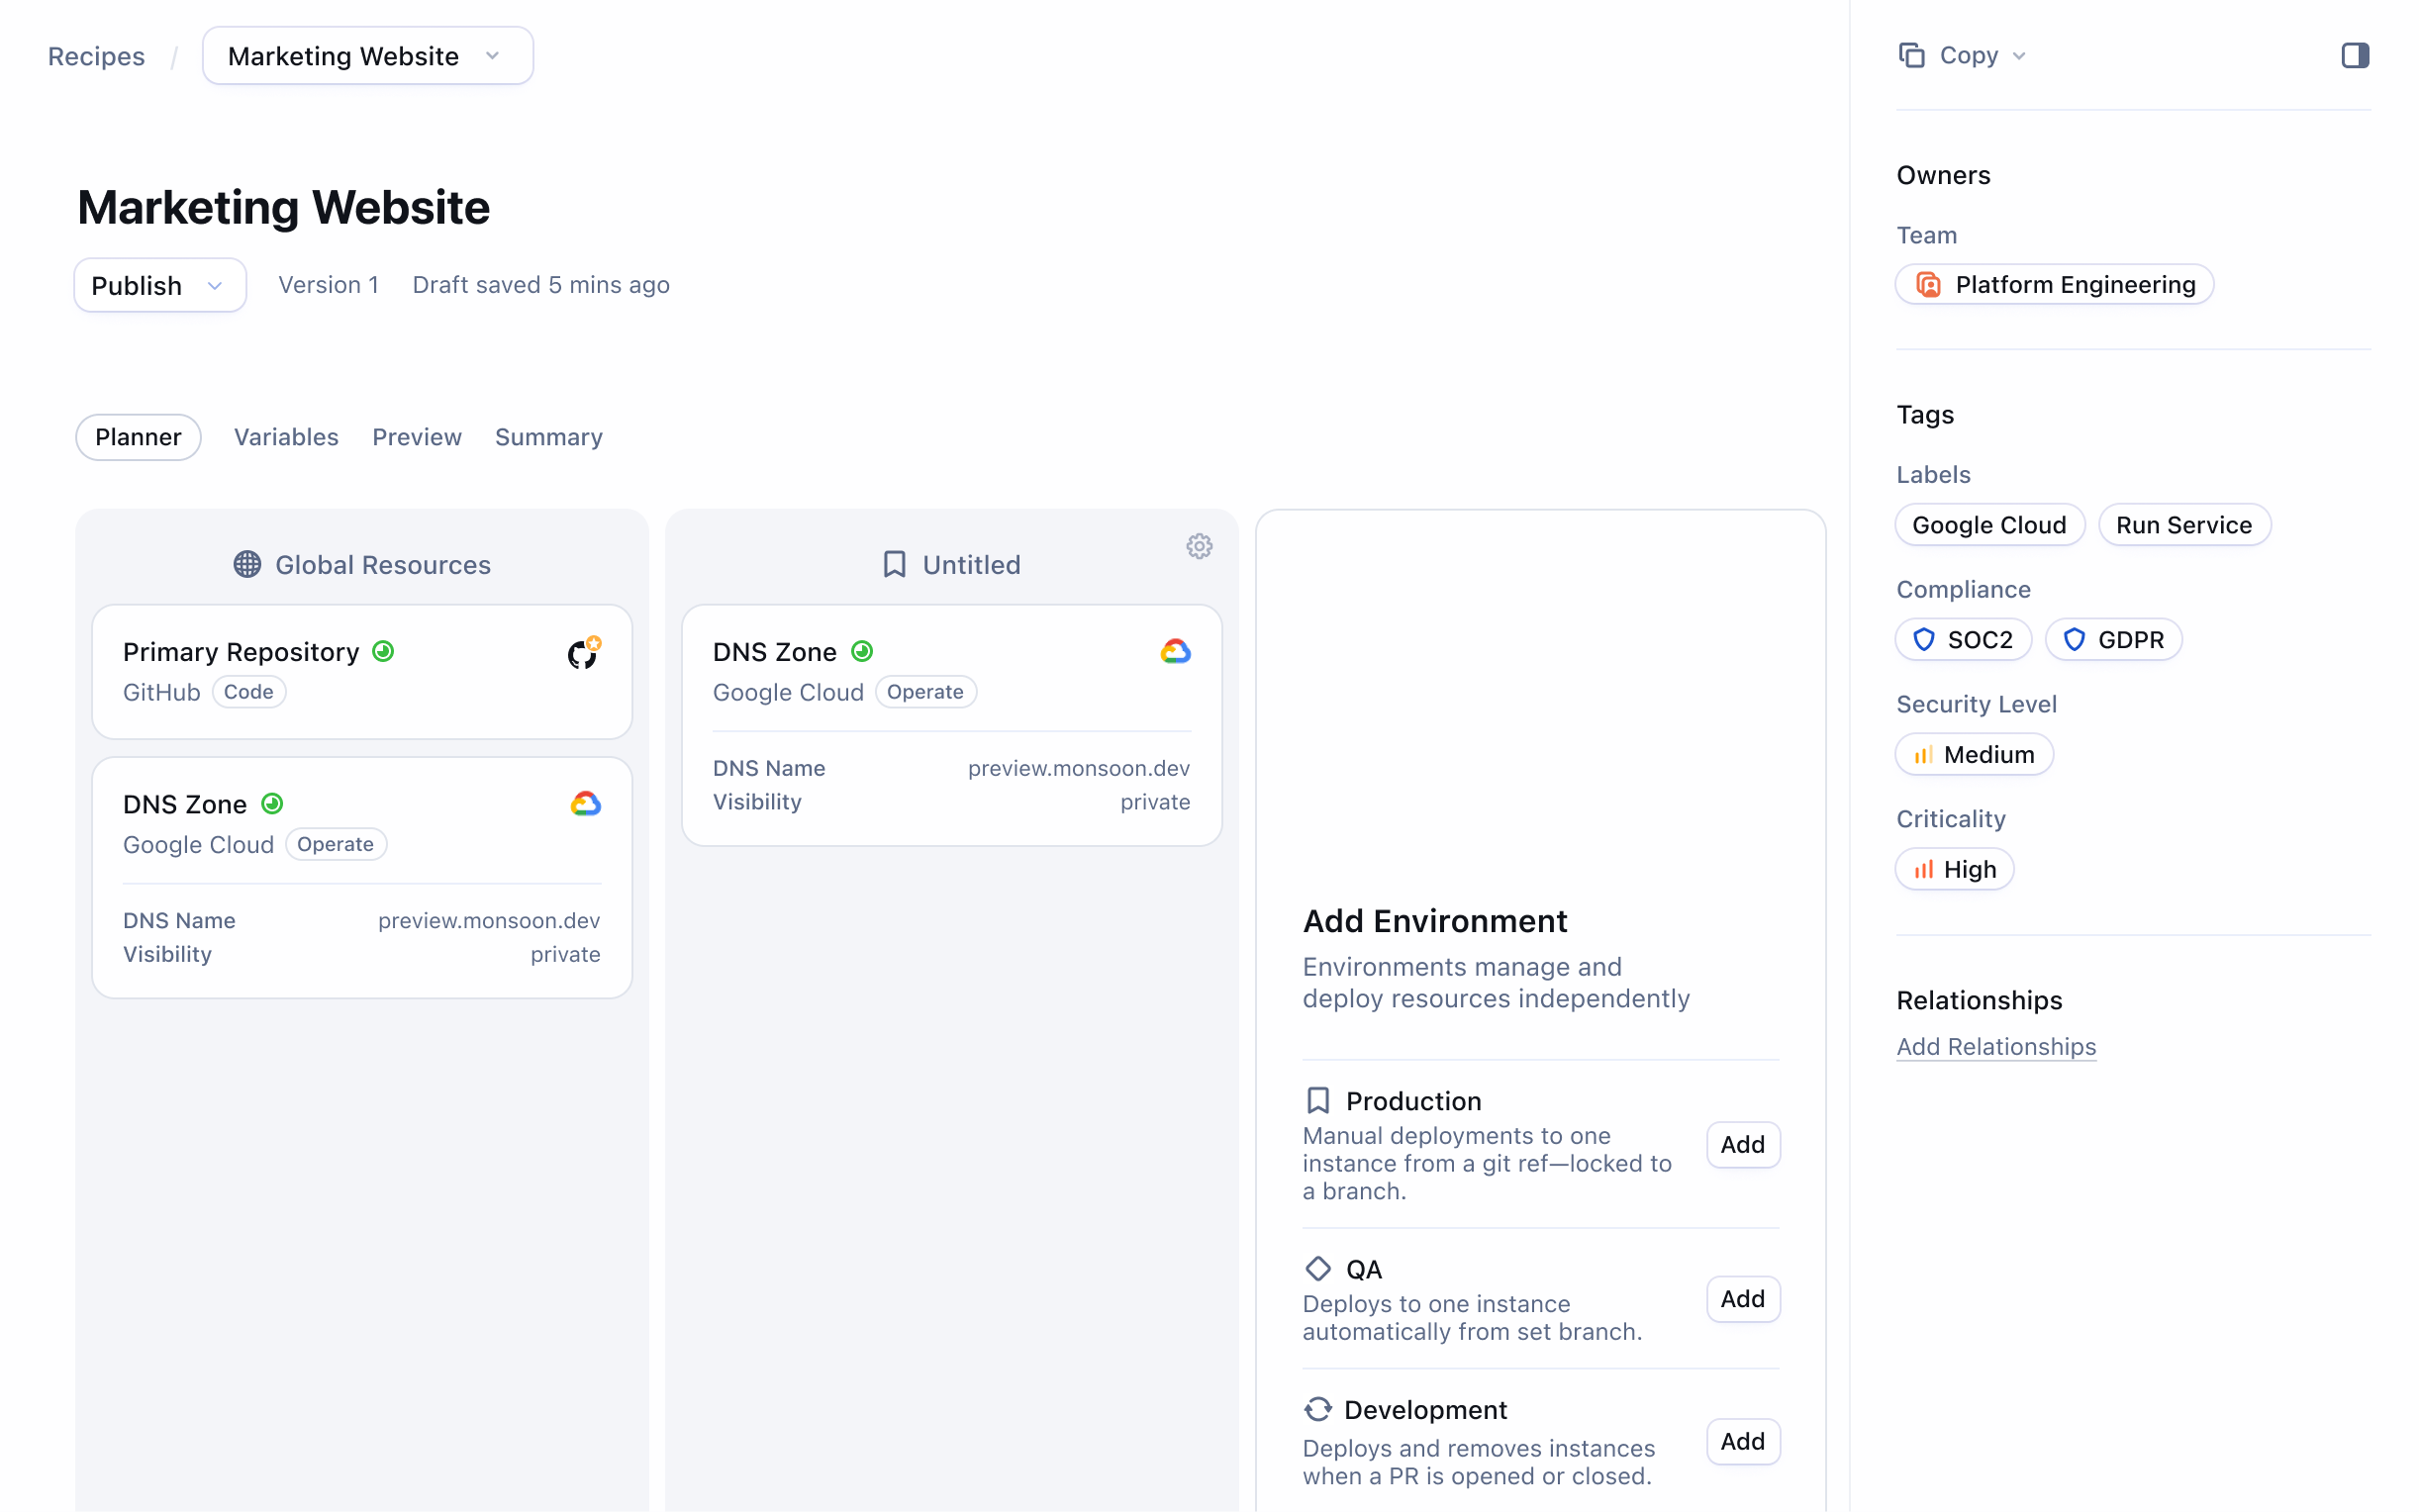Image resolution: width=2419 pixels, height=1512 pixels.
Task: Click Google Cloud icon on Untitled DNS Zone card
Action: [1175, 651]
